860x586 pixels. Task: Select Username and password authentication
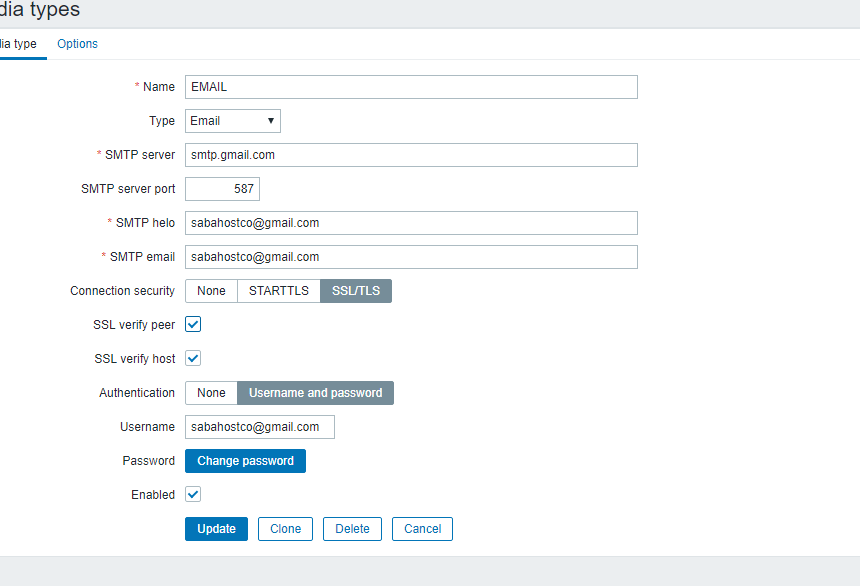315,393
